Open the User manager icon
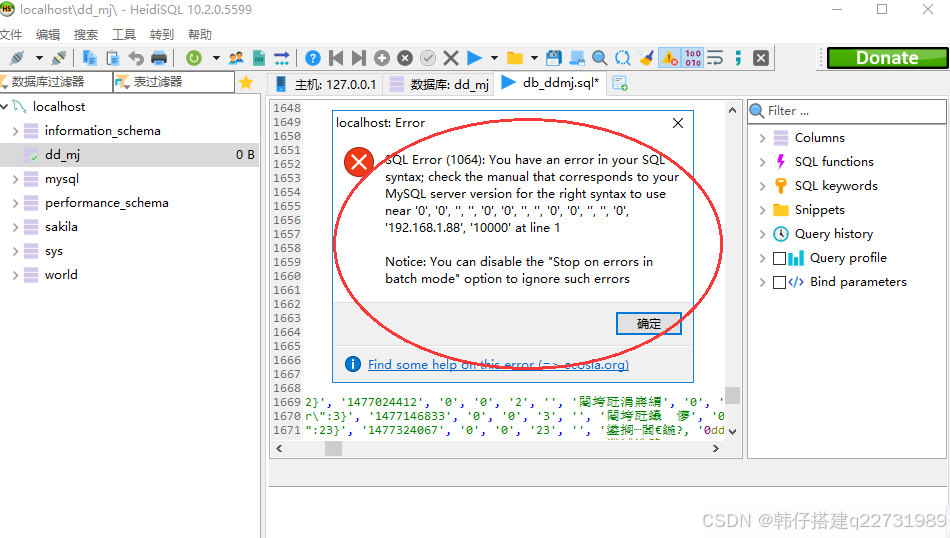The image size is (950, 538). coord(236,58)
